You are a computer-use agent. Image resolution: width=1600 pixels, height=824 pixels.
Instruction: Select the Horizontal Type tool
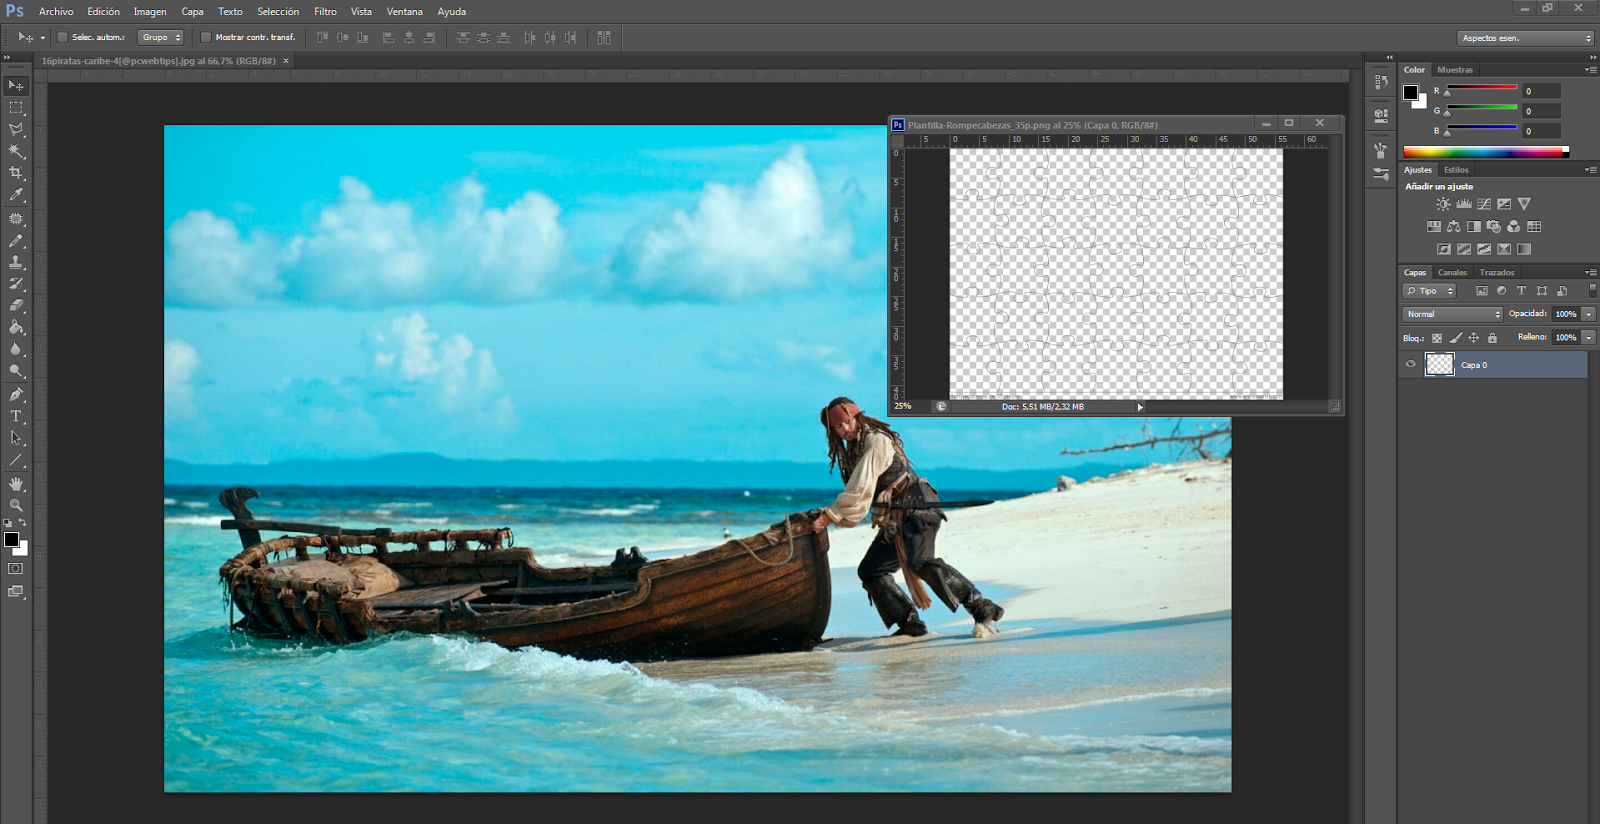coord(16,417)
